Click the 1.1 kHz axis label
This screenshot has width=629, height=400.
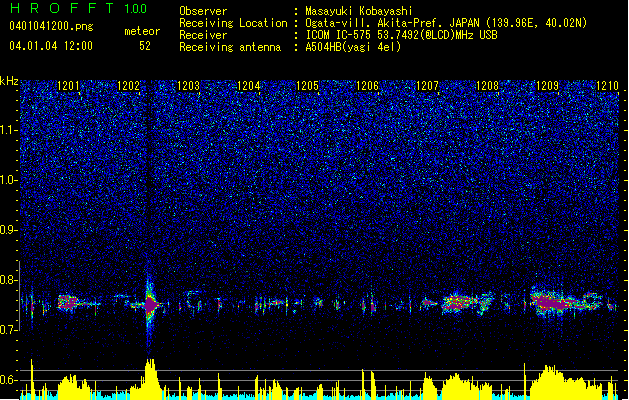click(x=8, y=130)
